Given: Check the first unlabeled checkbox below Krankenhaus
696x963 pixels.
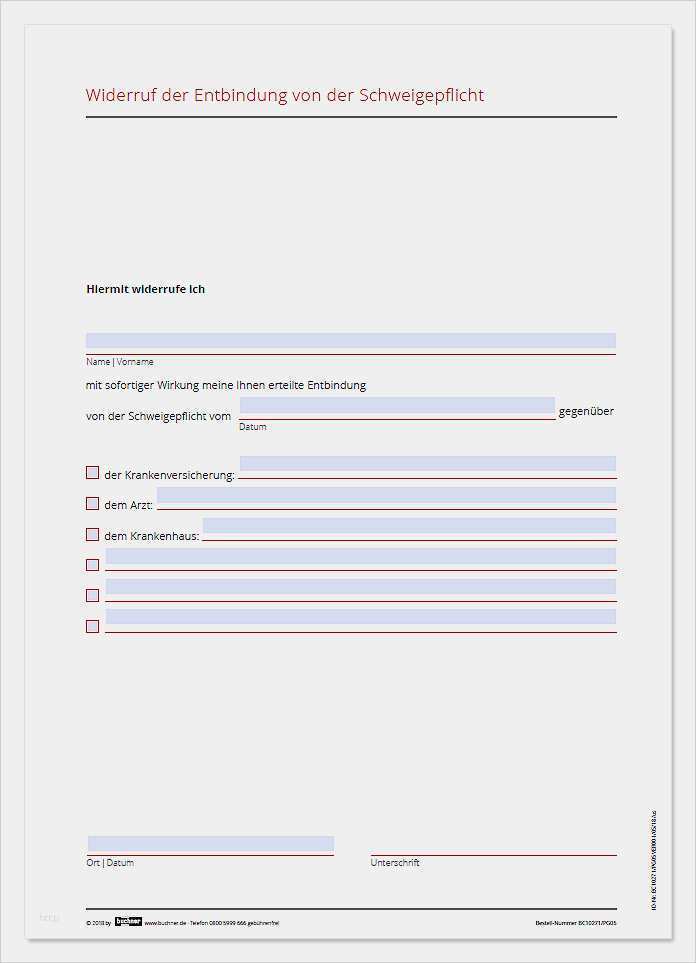Looking at the screenshot, I should 92,565.
